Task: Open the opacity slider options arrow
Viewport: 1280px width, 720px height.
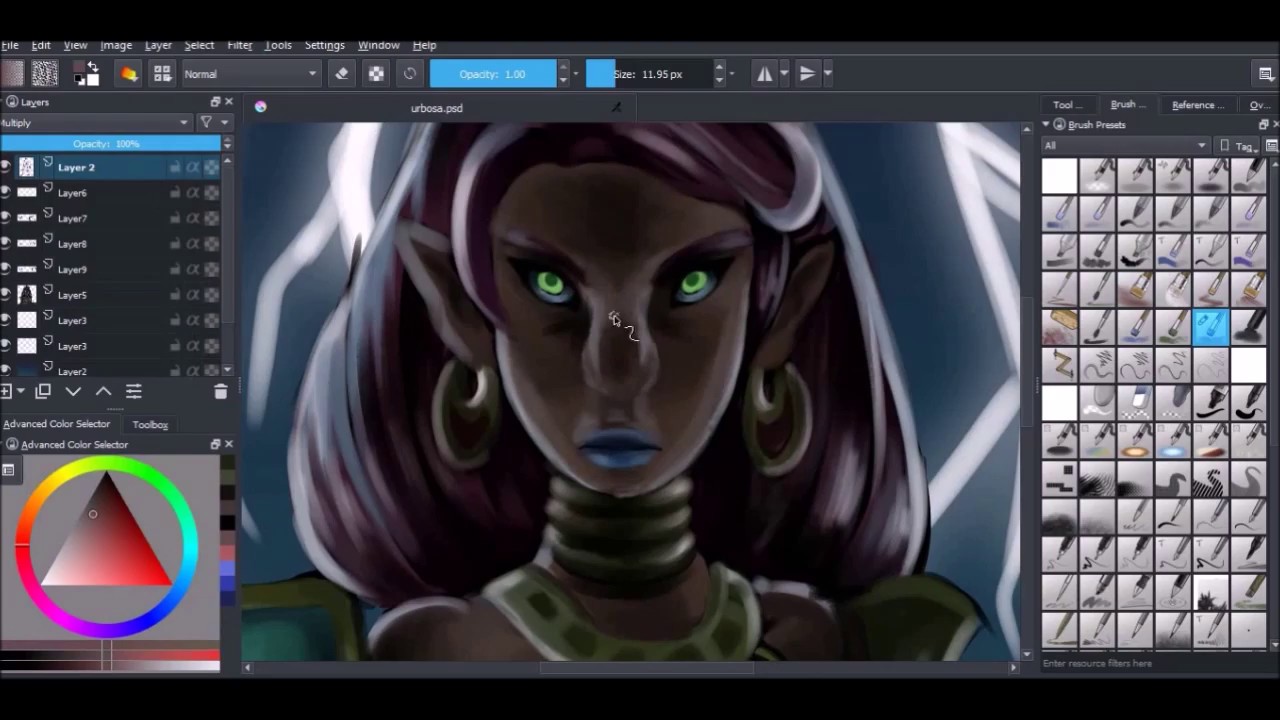Action: click(x=575, y=73)
